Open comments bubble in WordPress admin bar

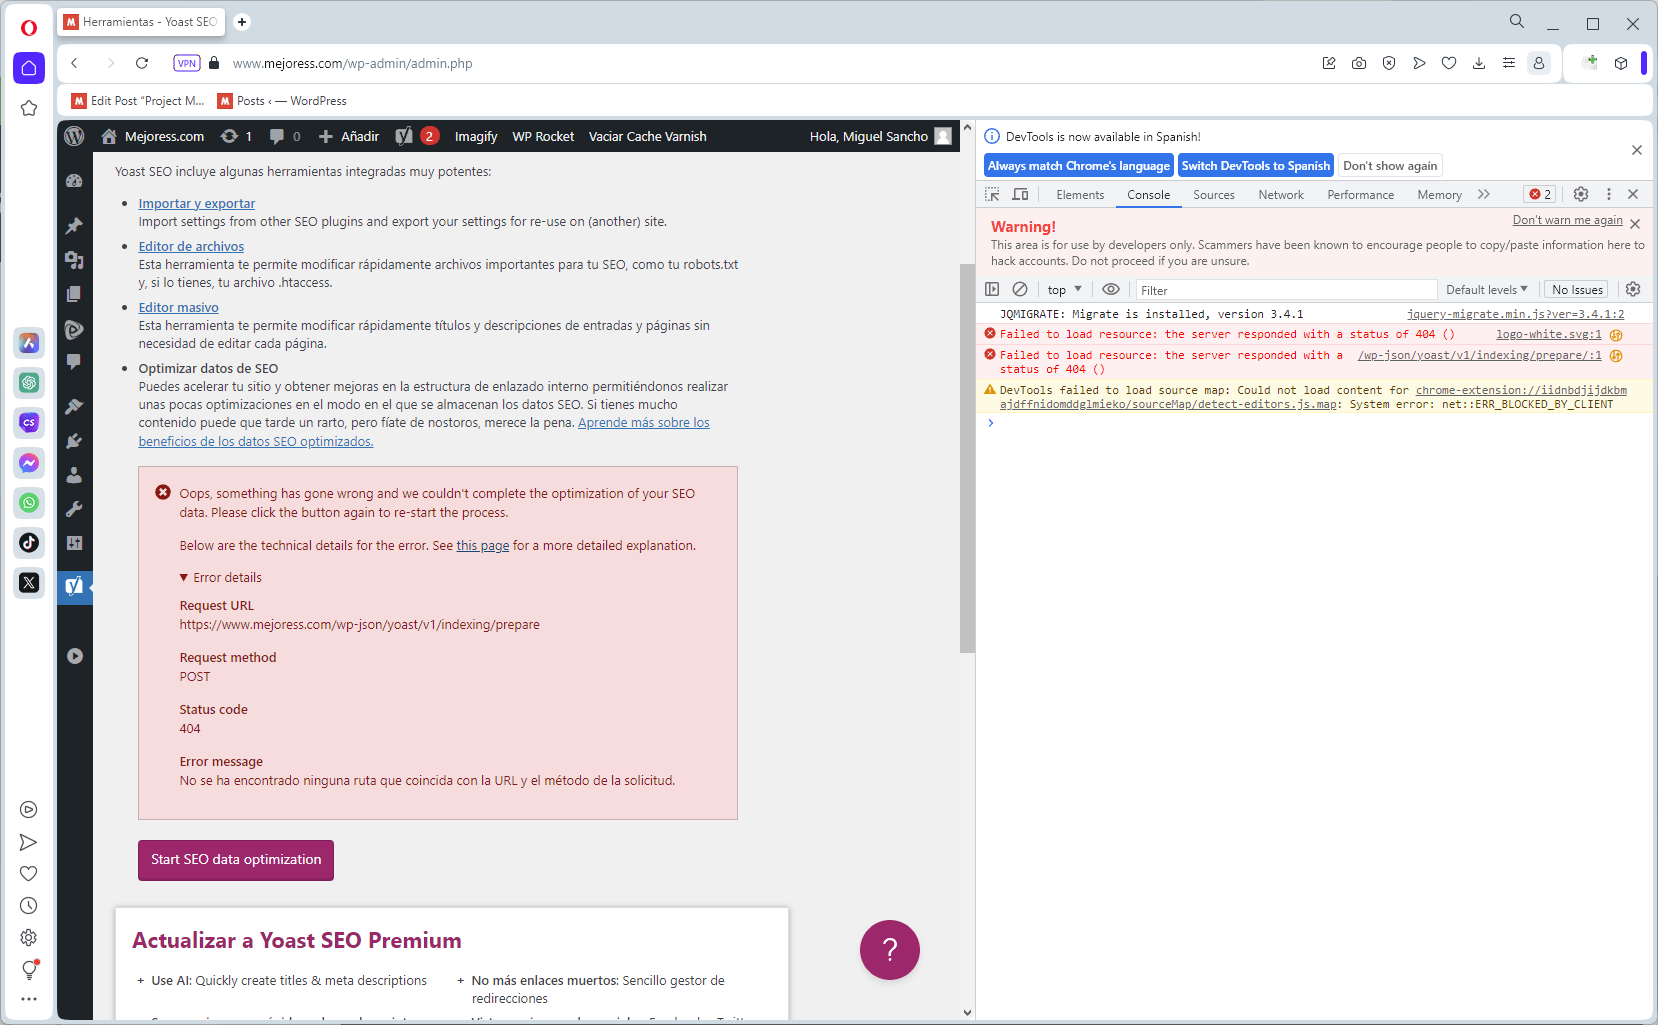[285, 136]
